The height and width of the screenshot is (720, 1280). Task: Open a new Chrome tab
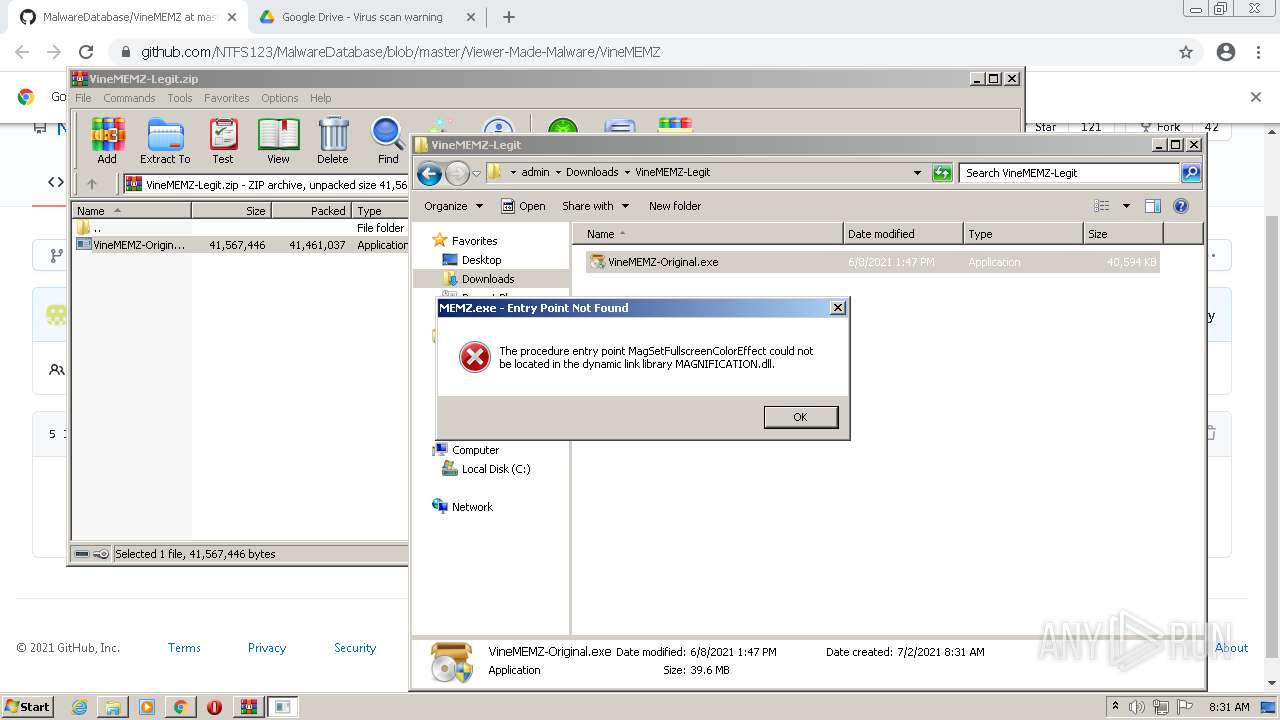coord(509,17)
